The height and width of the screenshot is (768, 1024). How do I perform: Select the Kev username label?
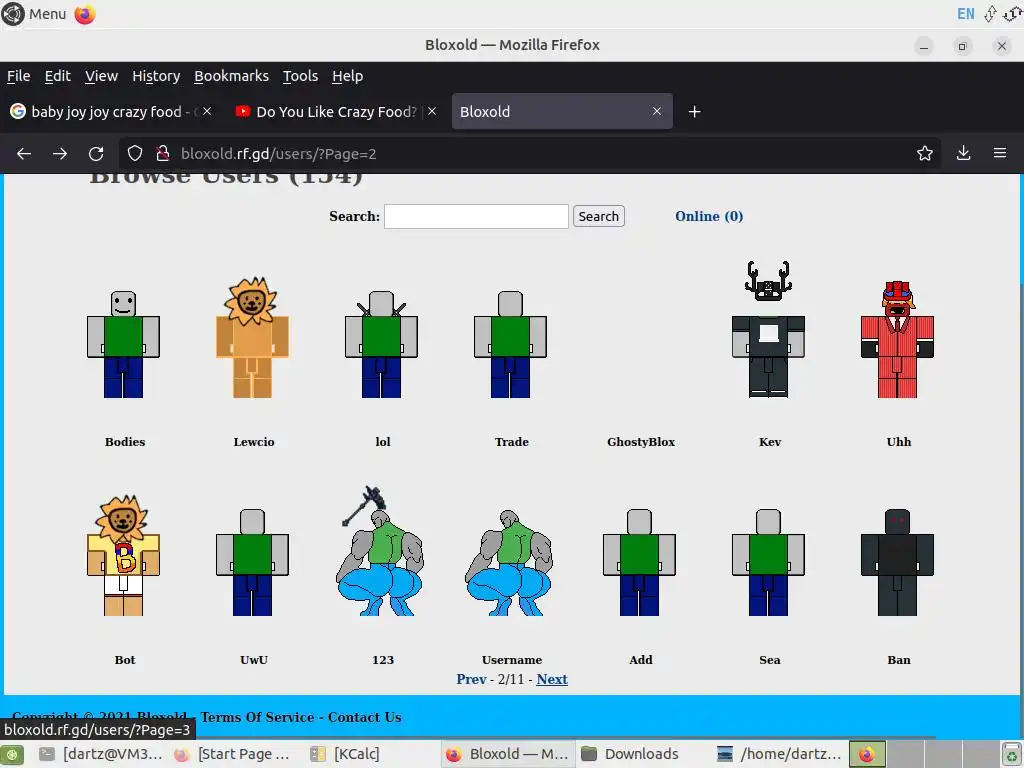click(x=770, y=442)
